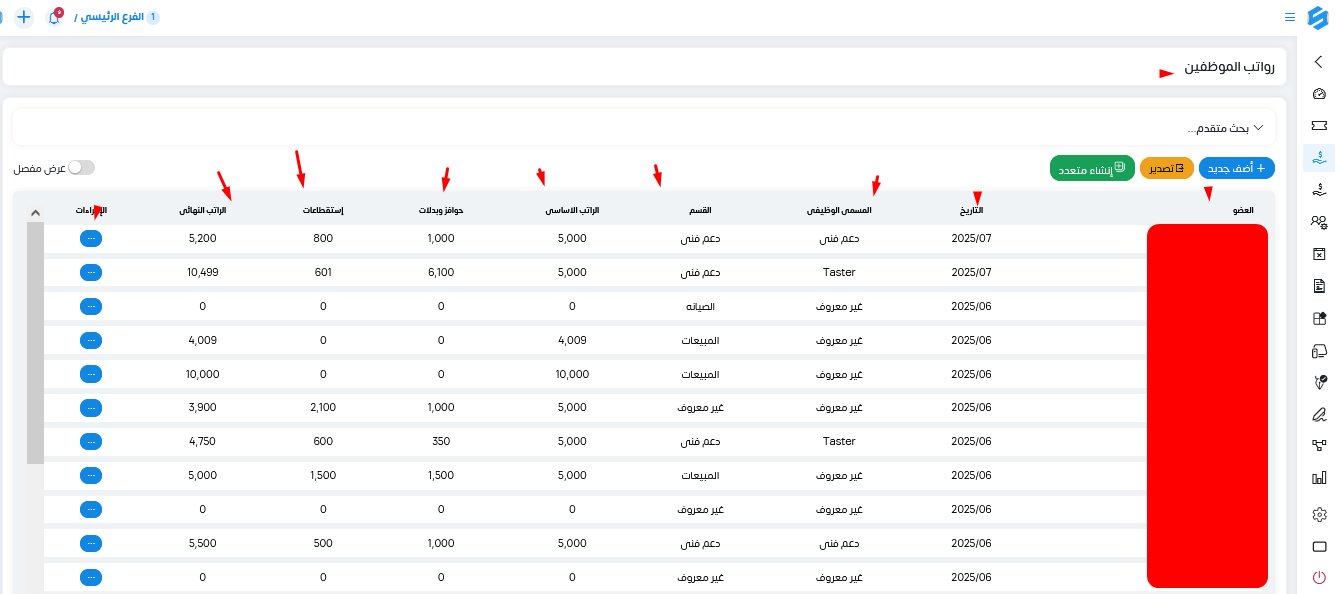Click the رواتب الموظفين page title
Image resolution: width=1339 pixels, height=594 pixels.
[1229, 67]
